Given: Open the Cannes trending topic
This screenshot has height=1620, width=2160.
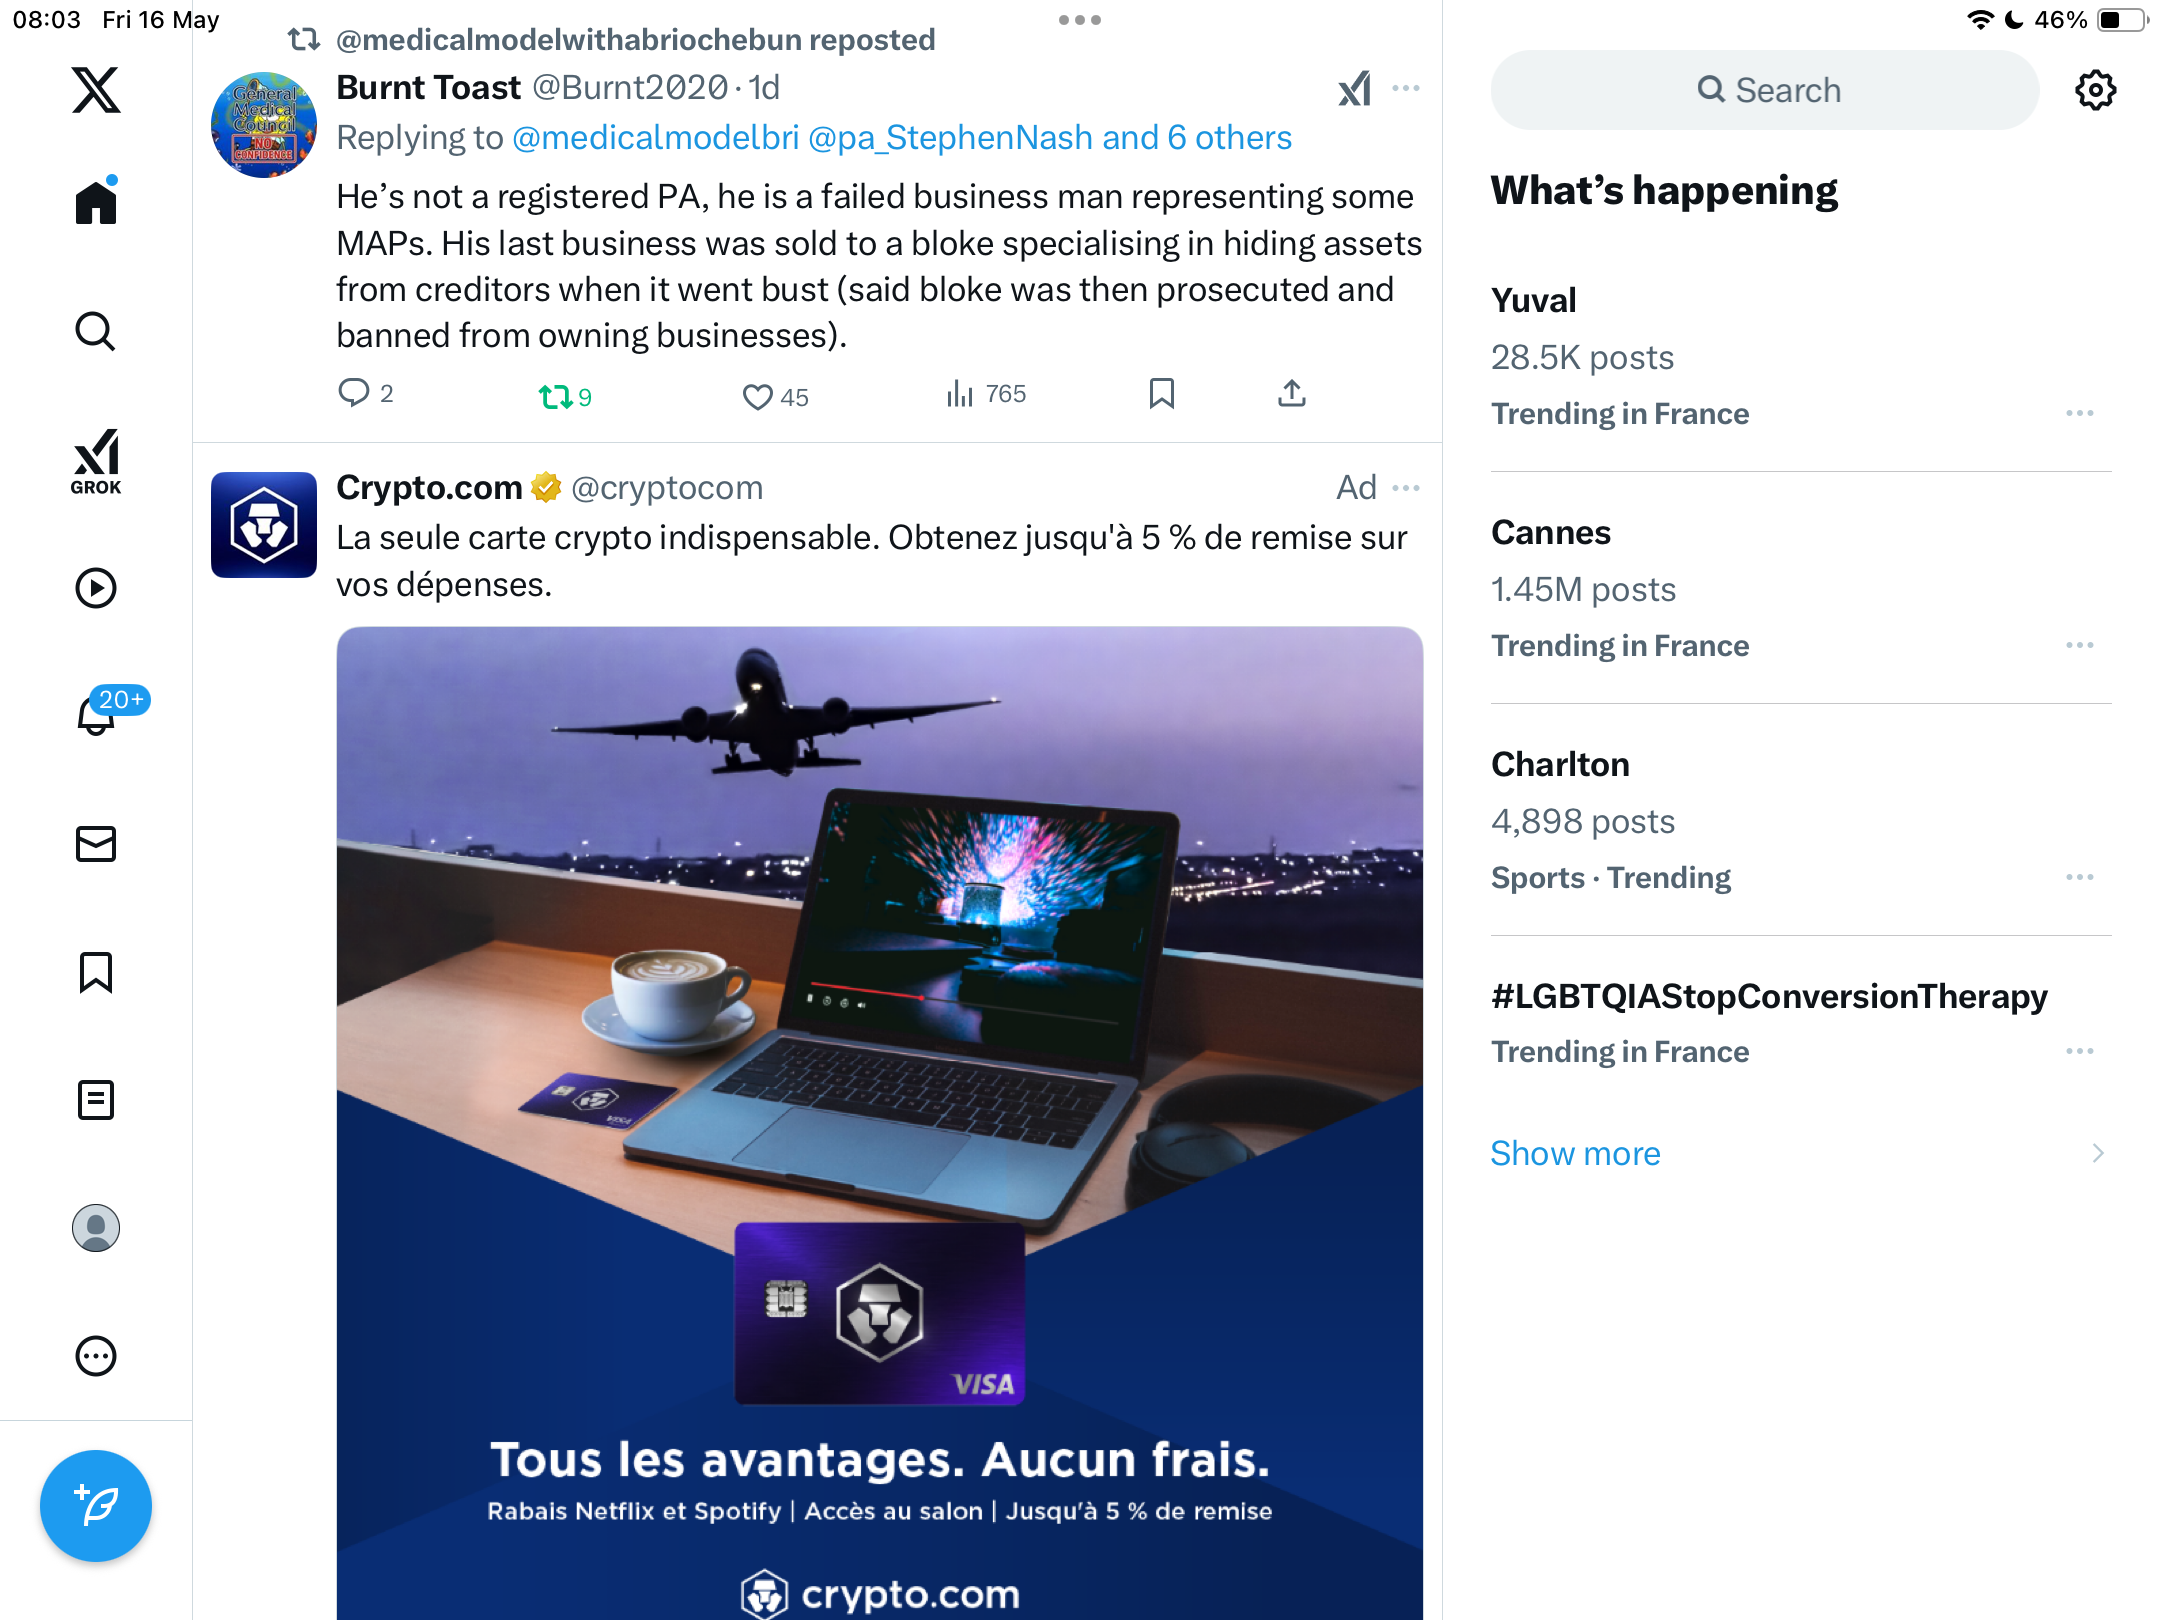Looking at the screenshot, I should [1801, 588].
